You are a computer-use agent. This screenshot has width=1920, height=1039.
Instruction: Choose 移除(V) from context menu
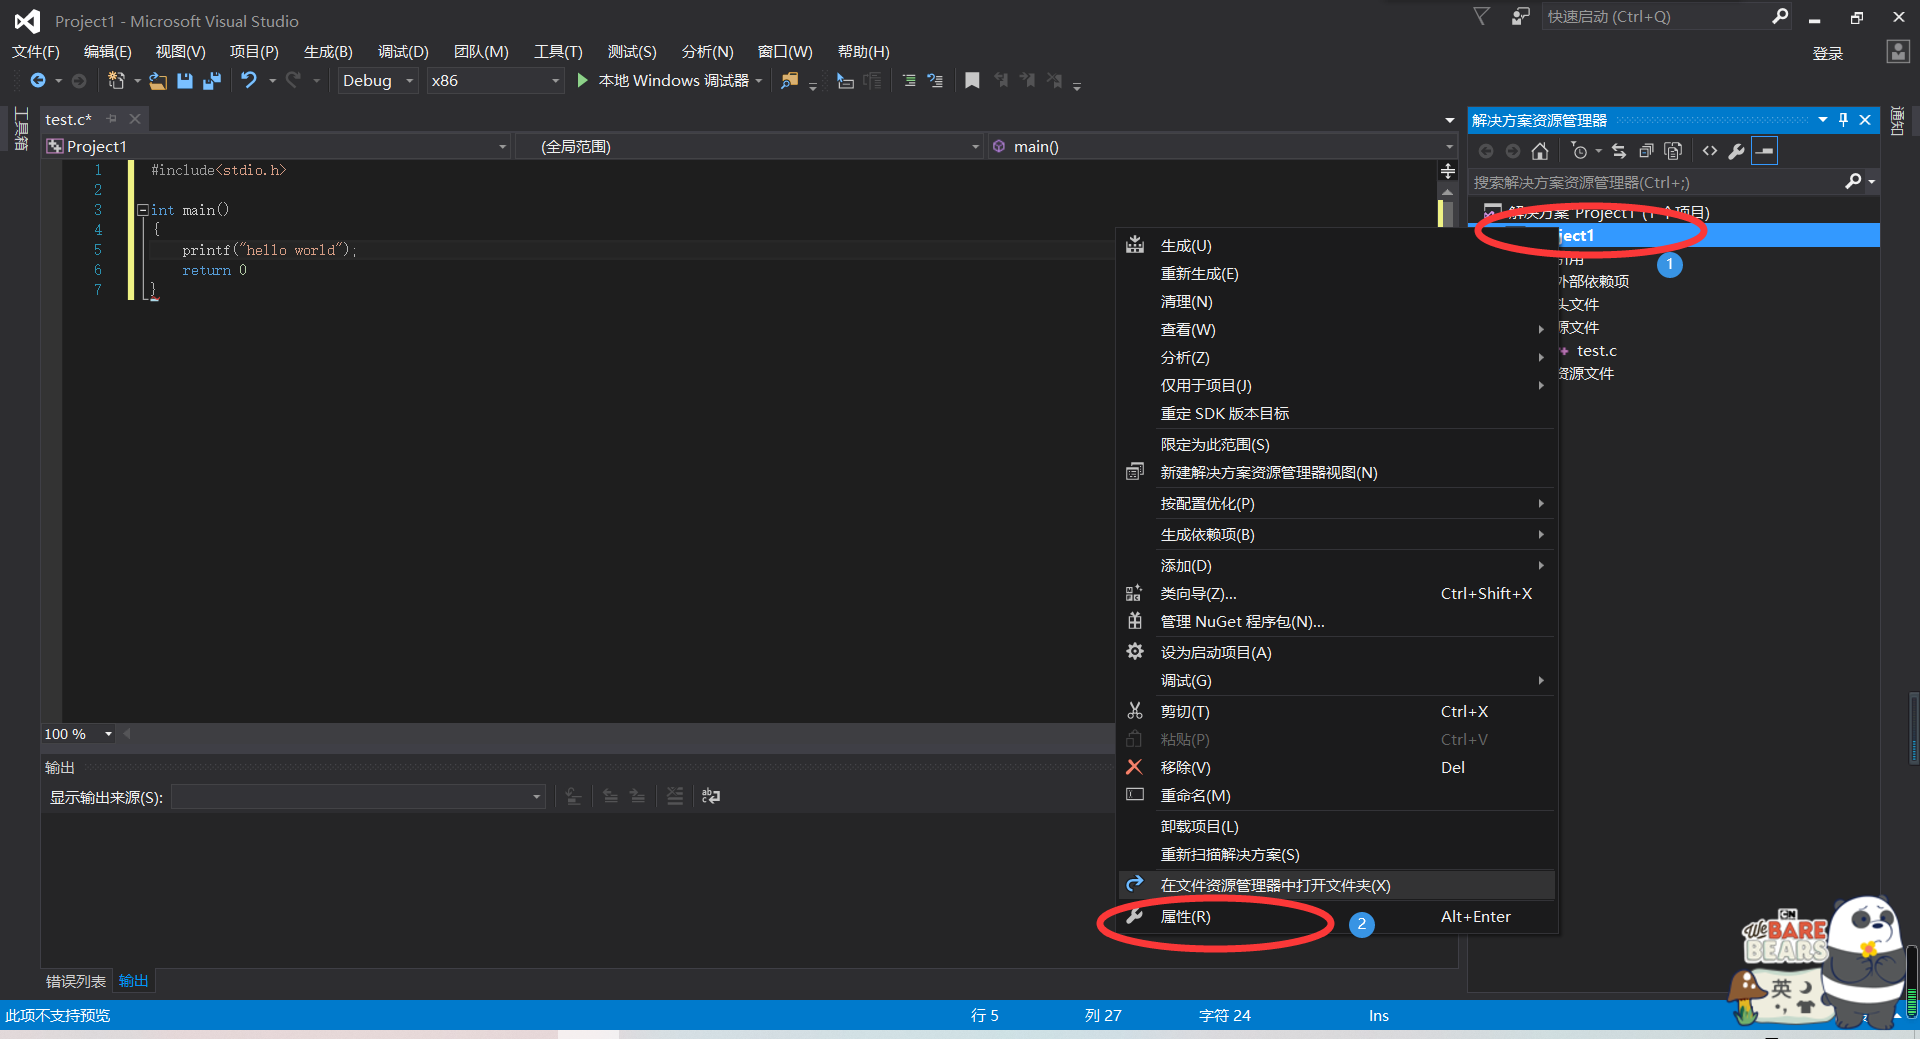pyautogui.click(x=1337, y=768)
